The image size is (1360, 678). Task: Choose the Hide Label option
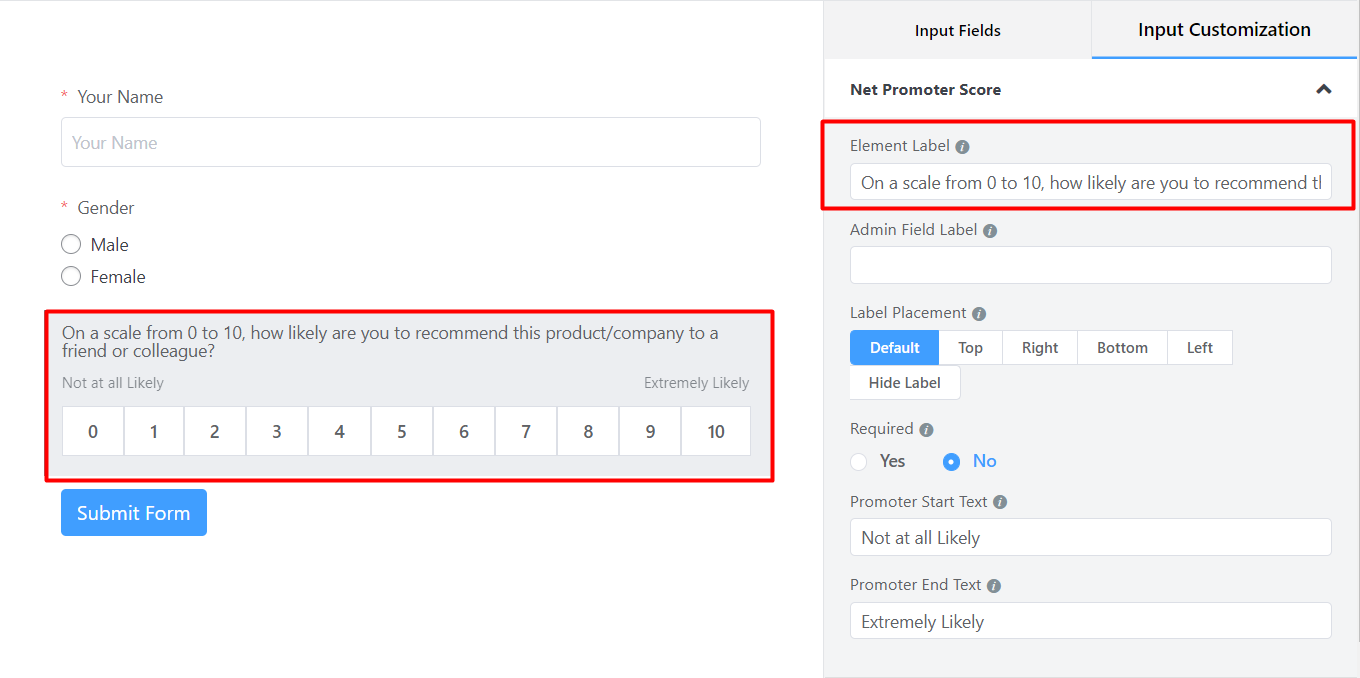point(904,382)
